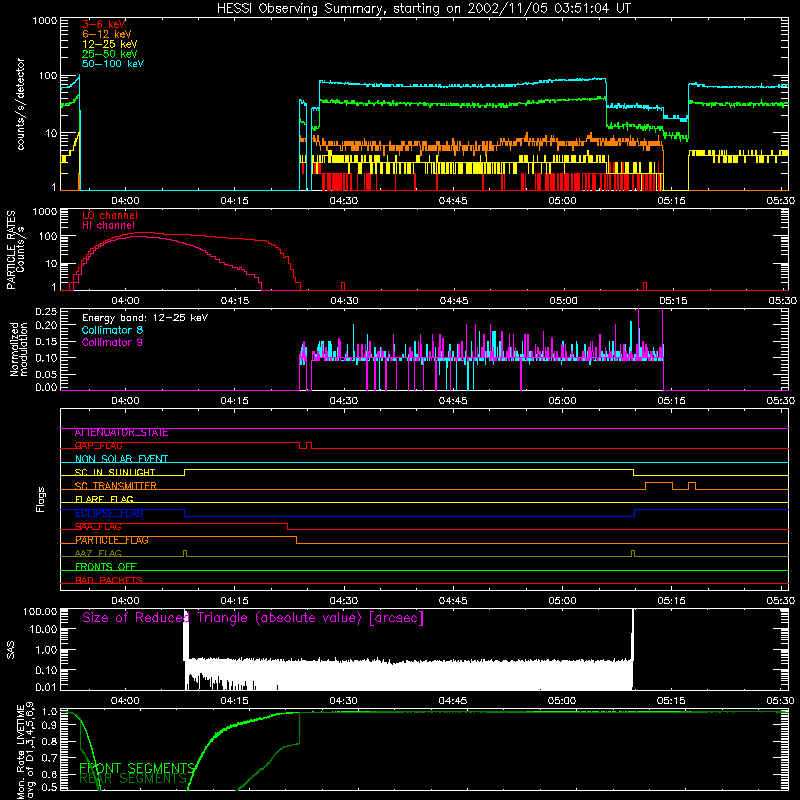The height and width of the screenshot is (800, 800).
Task: Select the green '25-50 keV' legend label
Action: click(109, 54)
